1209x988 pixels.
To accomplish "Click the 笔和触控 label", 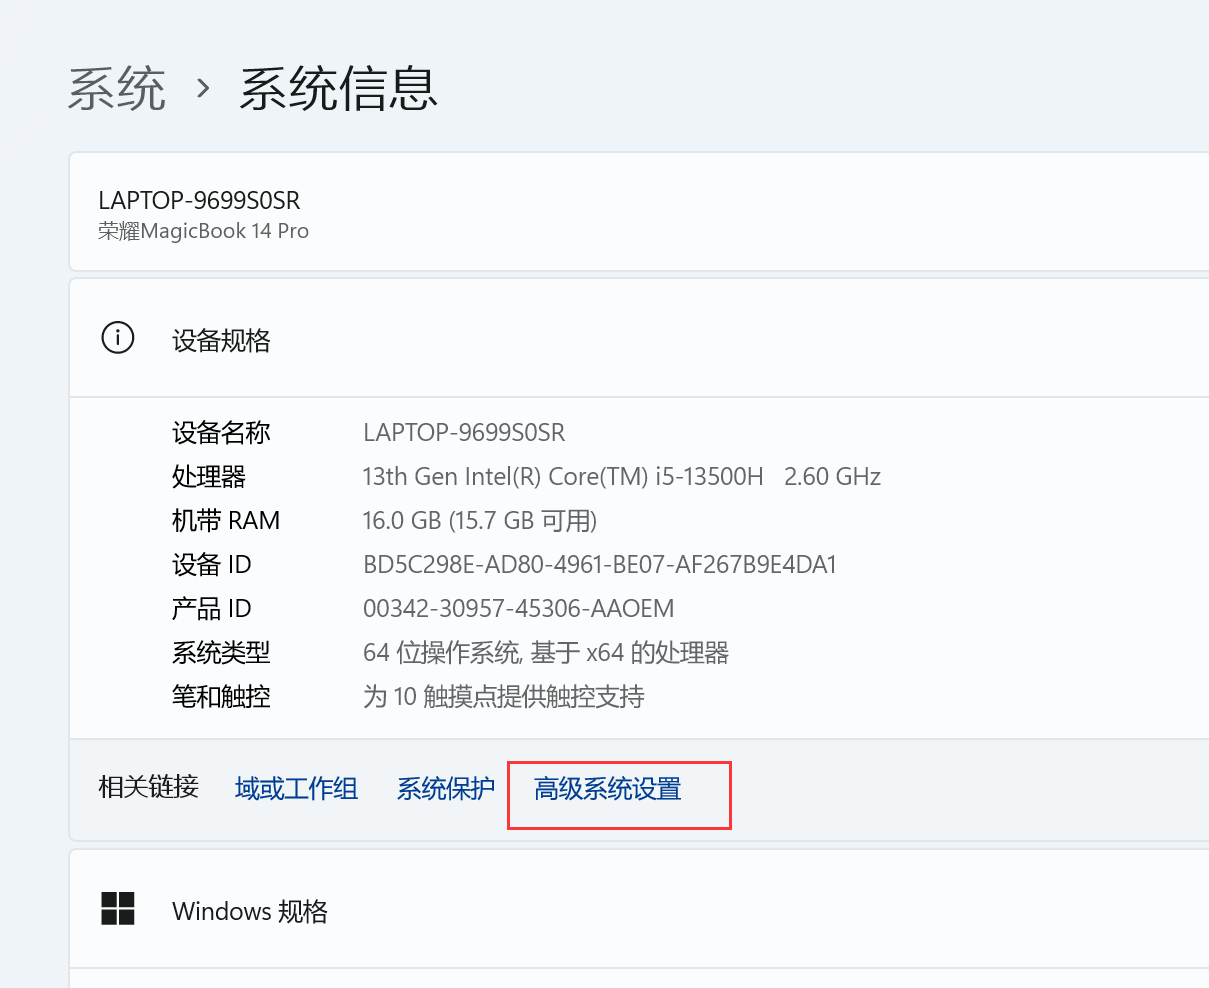I will [x=221, y=697].
